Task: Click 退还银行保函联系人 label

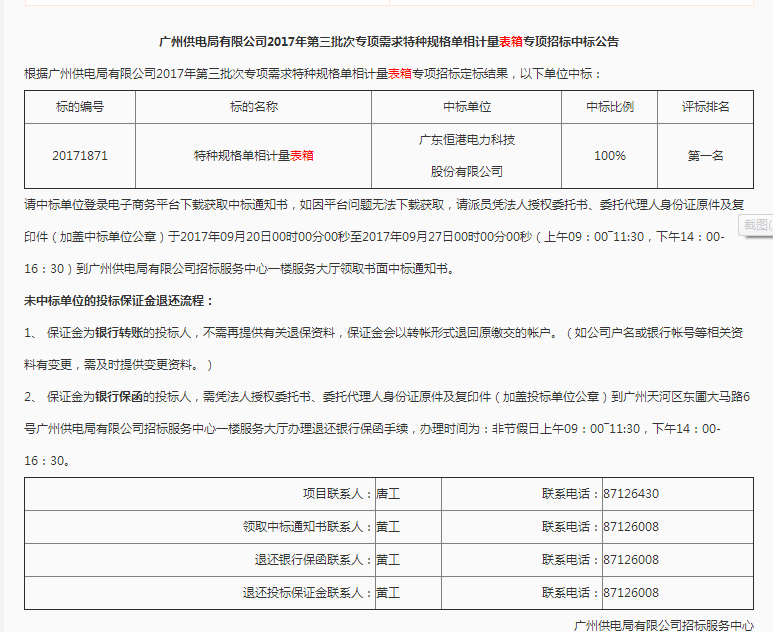Action: pyautogui.click(x=310, y=560)
